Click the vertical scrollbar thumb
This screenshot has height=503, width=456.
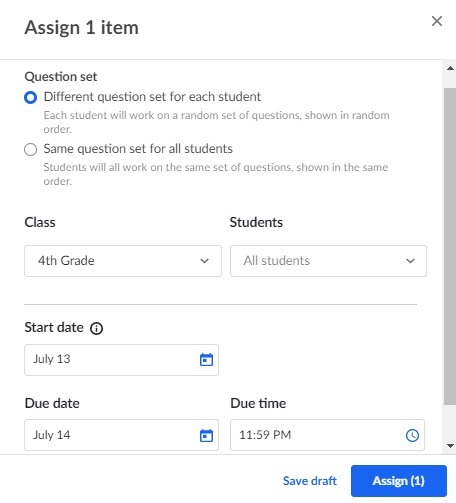tap(450, 247)
